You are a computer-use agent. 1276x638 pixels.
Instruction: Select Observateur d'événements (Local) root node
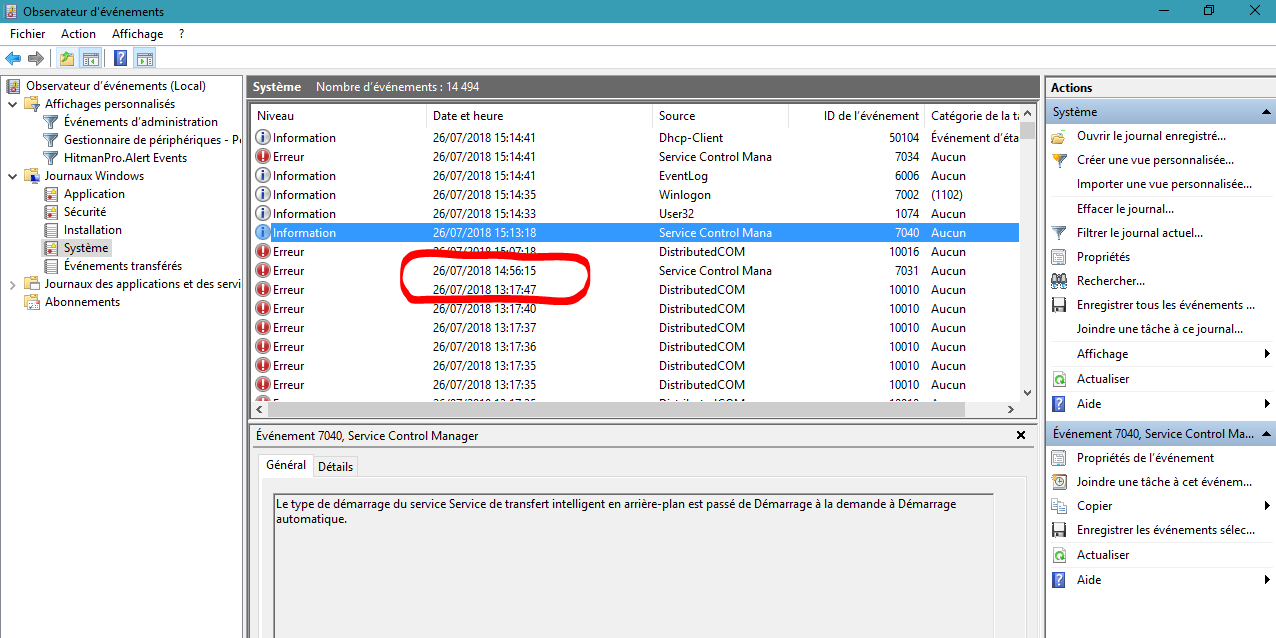[115, 86]
